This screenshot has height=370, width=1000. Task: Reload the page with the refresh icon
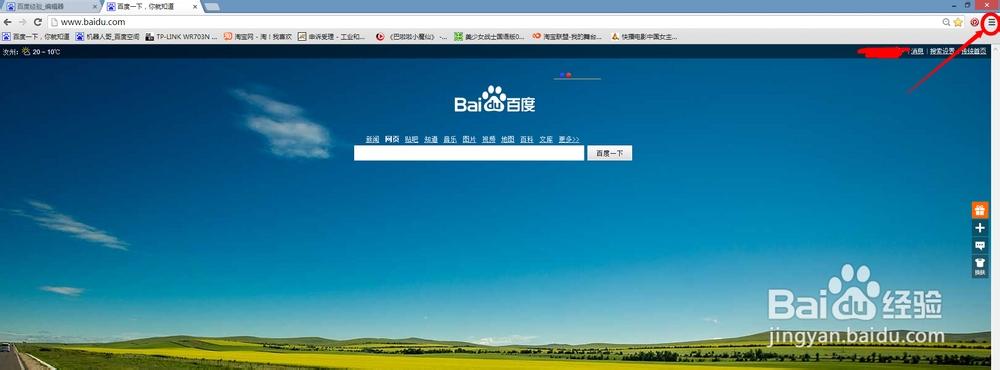click(38, 22)
